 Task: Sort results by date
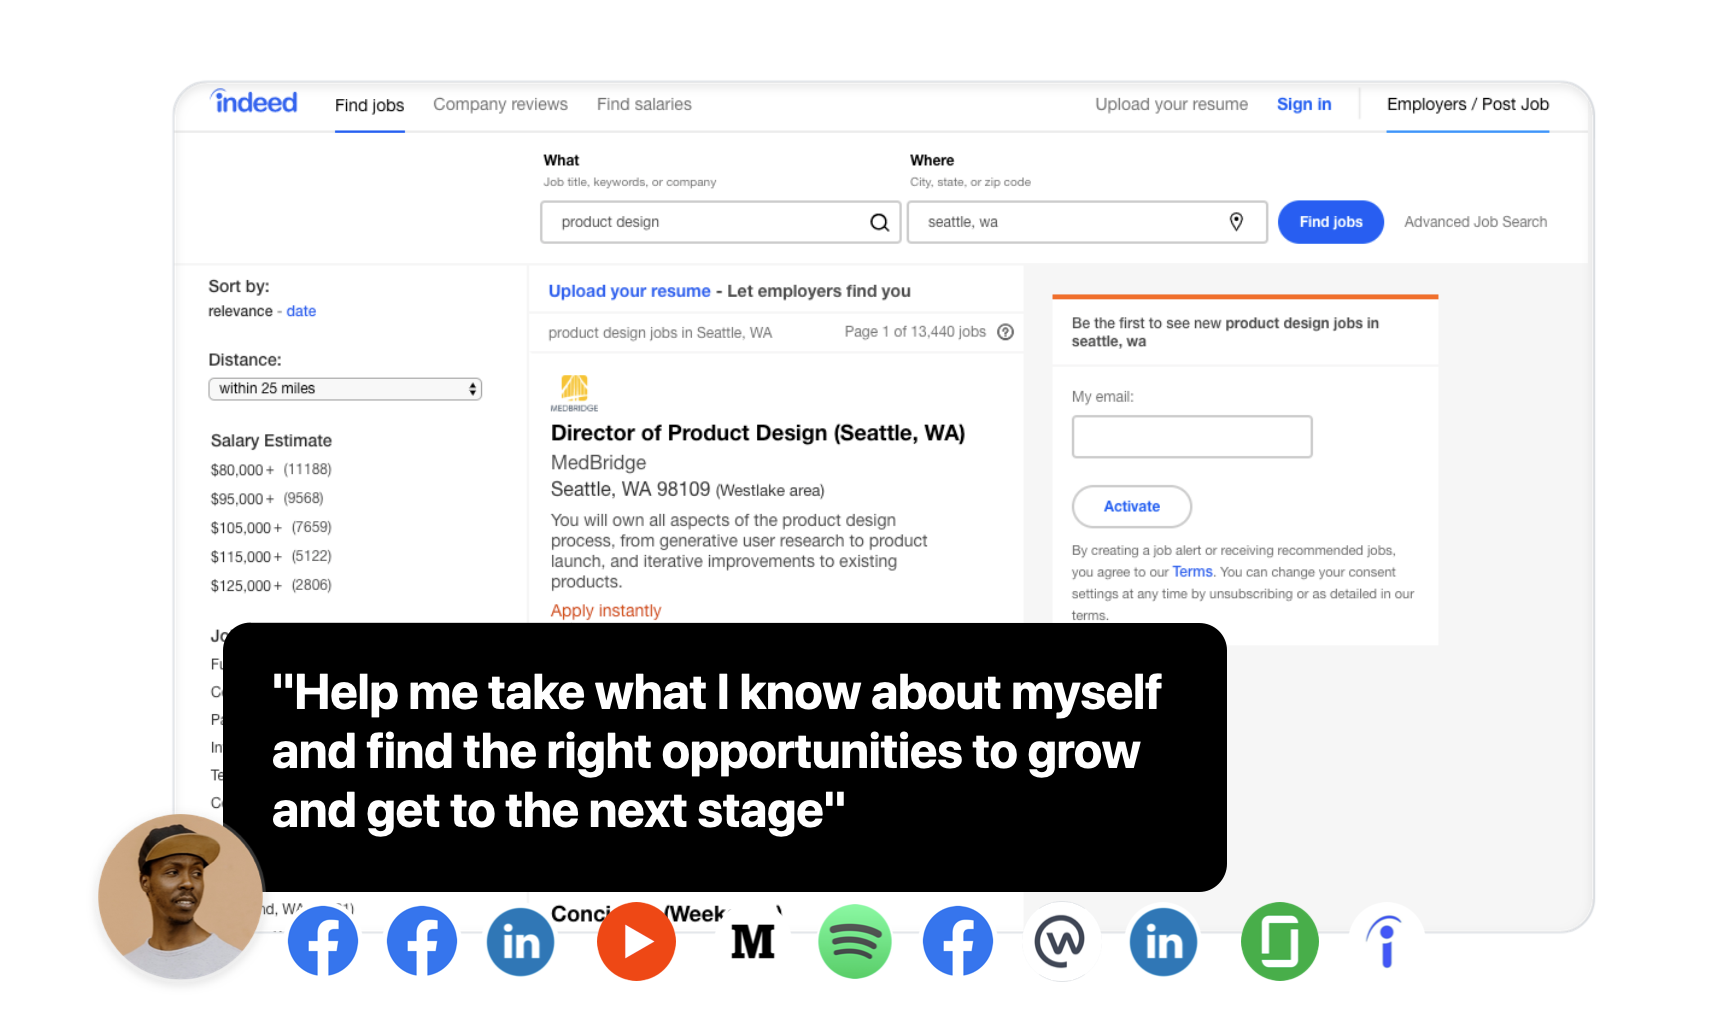coord(301,311)
